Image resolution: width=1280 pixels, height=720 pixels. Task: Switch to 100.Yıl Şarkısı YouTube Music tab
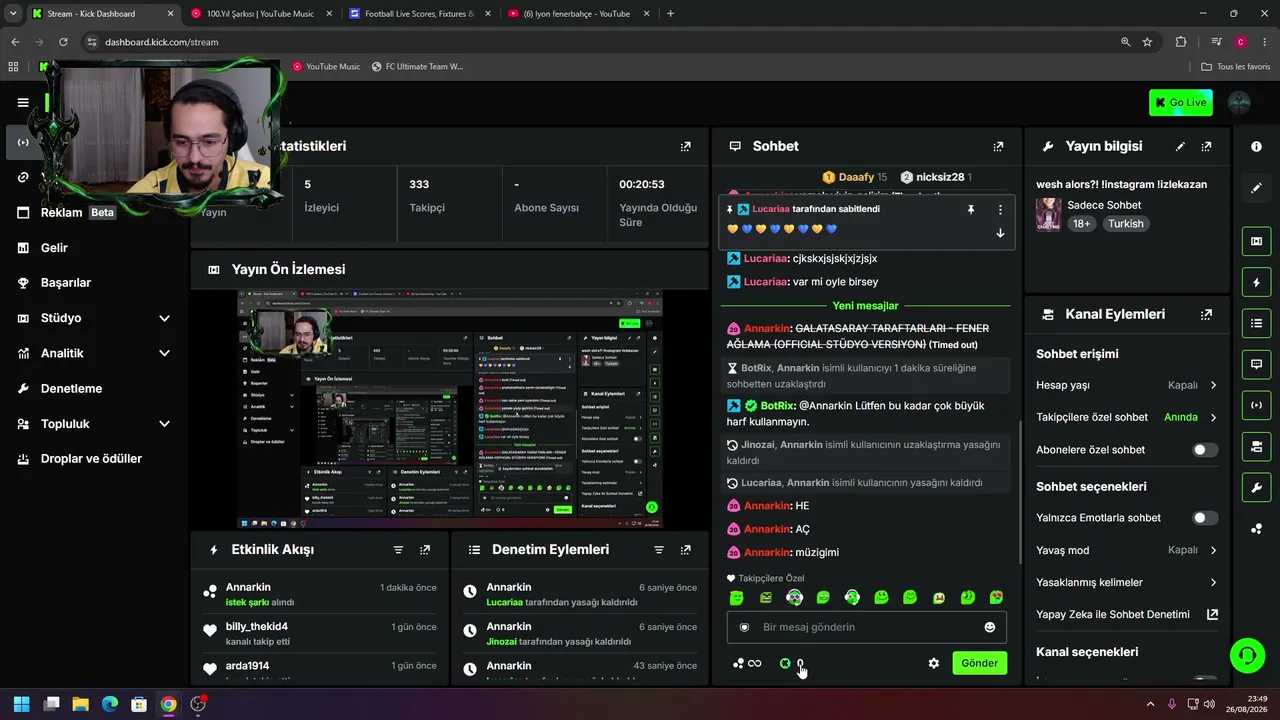pyautogui.click(x=260, y=14)
